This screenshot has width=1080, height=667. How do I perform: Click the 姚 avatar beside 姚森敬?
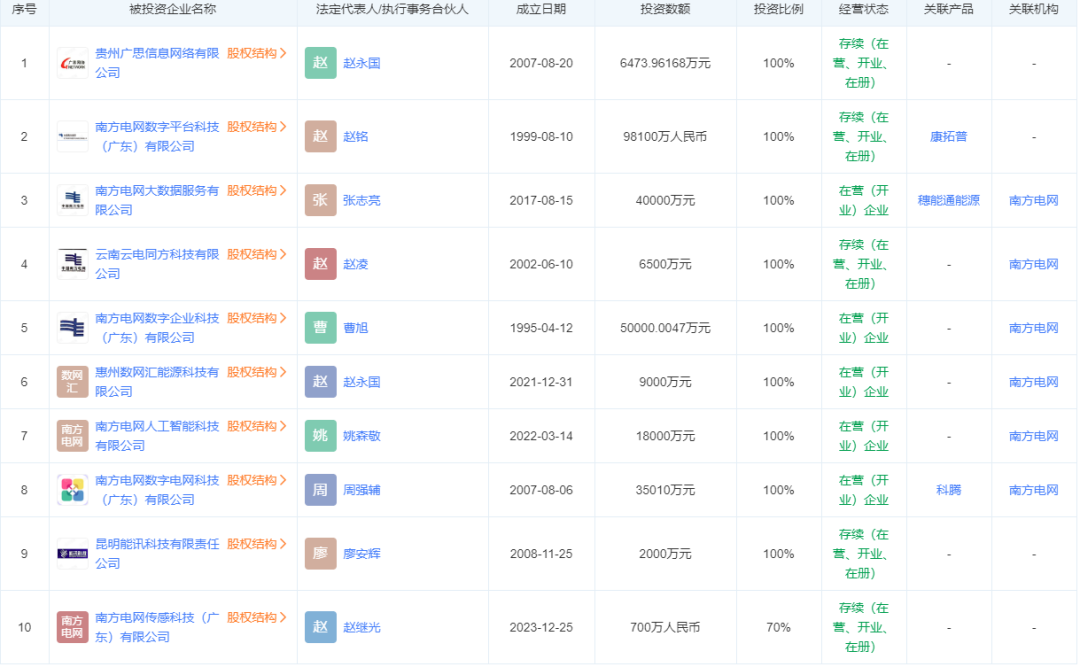pos(321,436)
